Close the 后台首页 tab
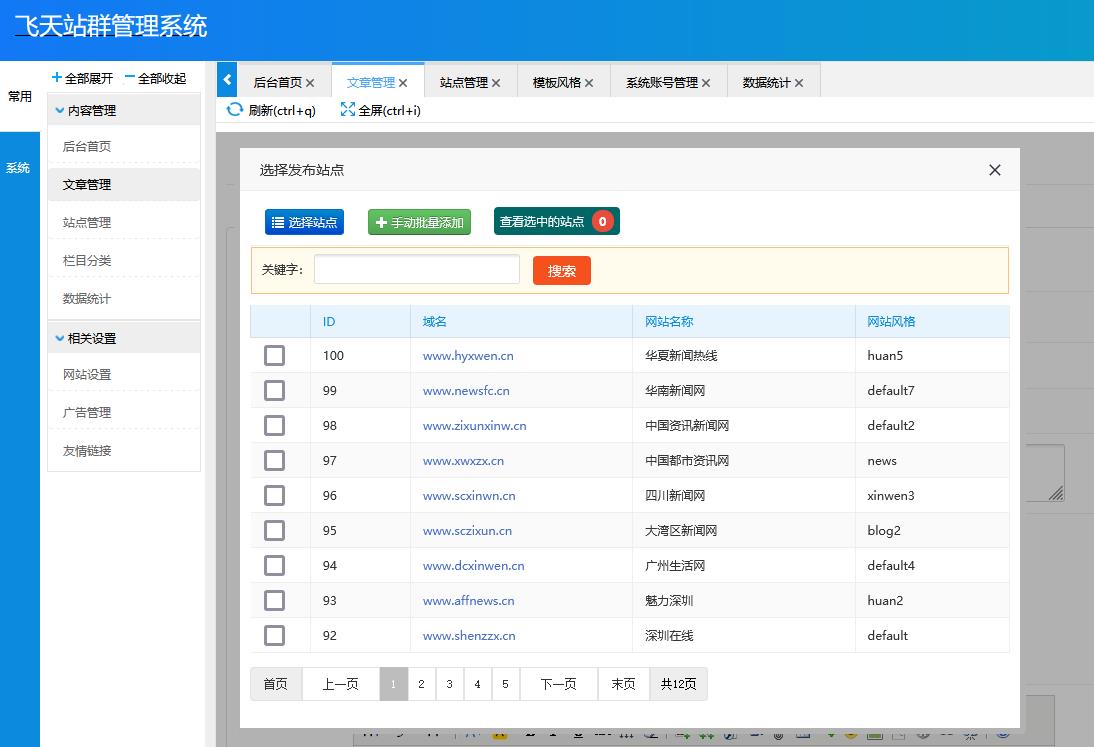Viewport: 1094px width, 747px height. (x=310, y=83)
